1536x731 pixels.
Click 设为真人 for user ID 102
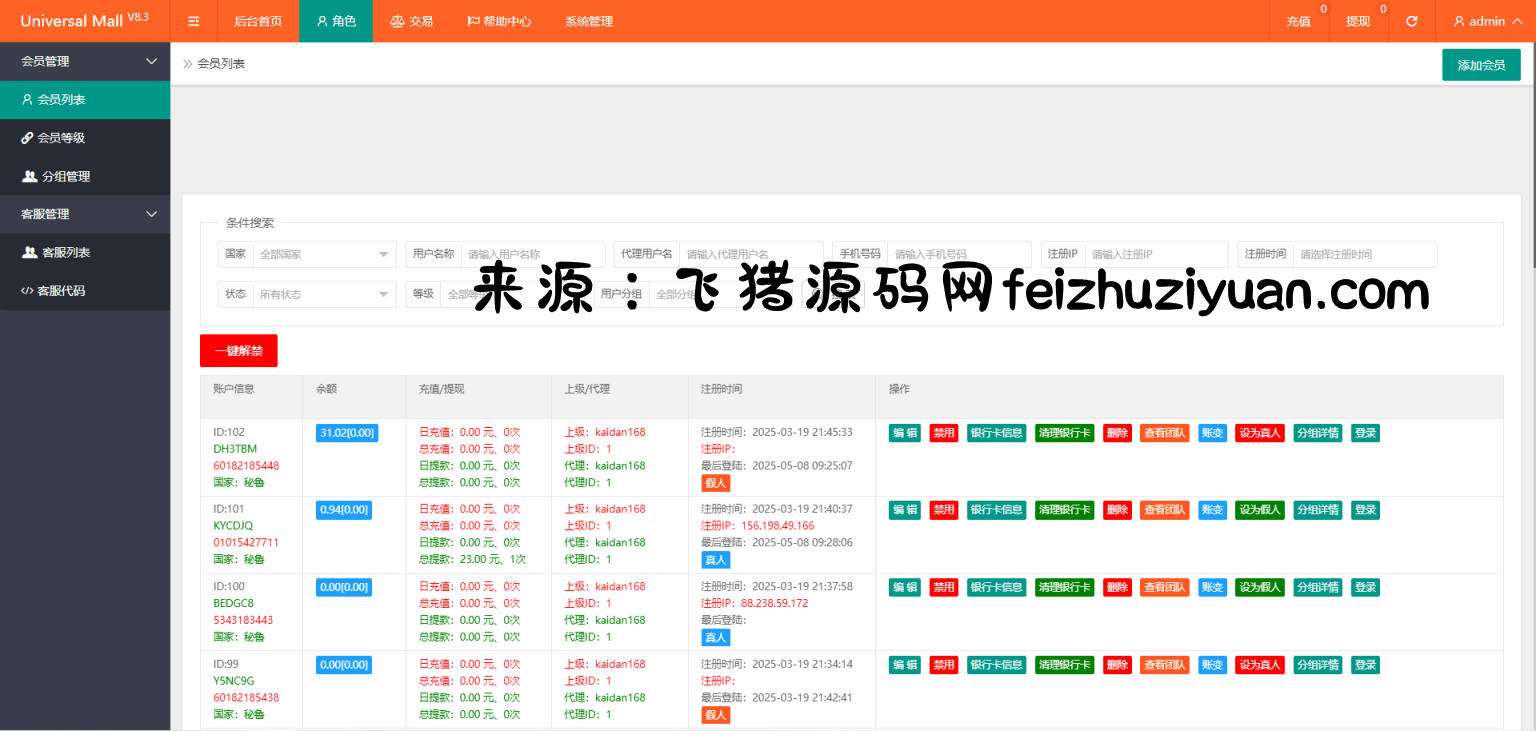1259,433
